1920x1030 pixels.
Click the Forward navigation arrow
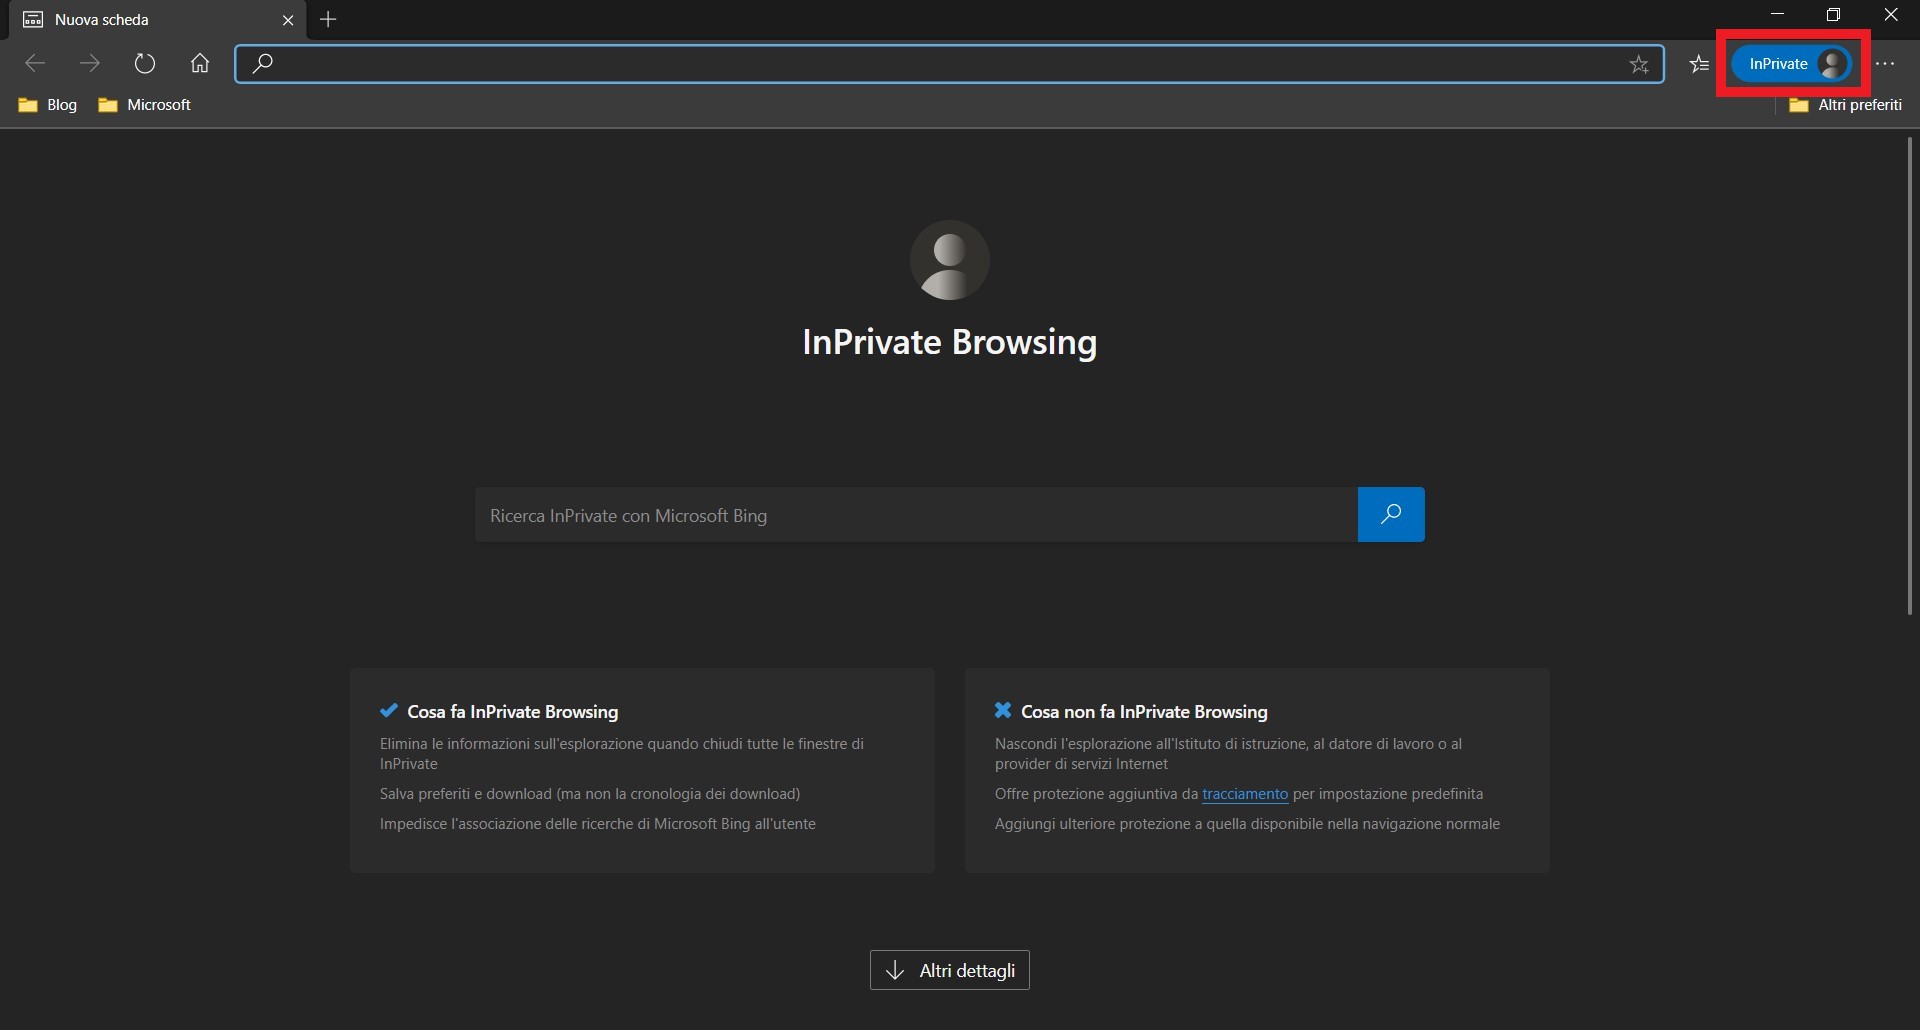pyautogui.click(x=90, y=64)
